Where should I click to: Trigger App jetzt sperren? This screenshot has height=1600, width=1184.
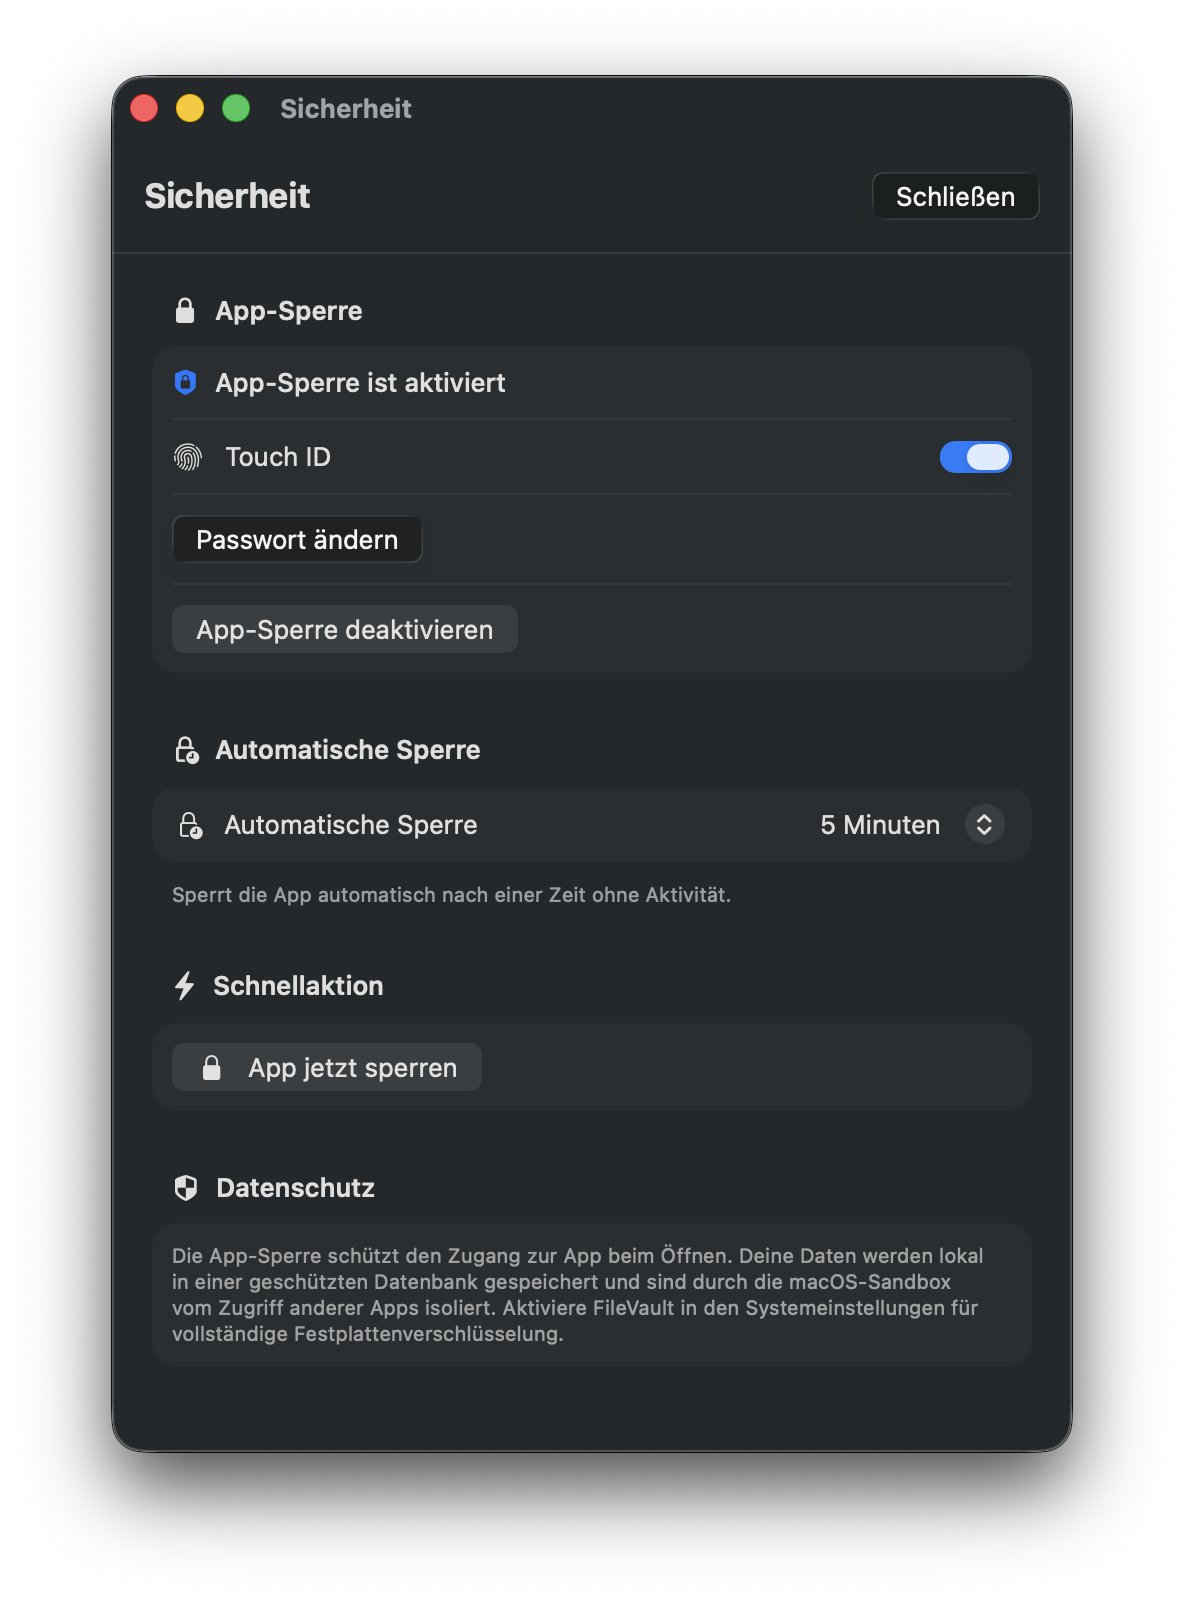(x=326, y=1066)
